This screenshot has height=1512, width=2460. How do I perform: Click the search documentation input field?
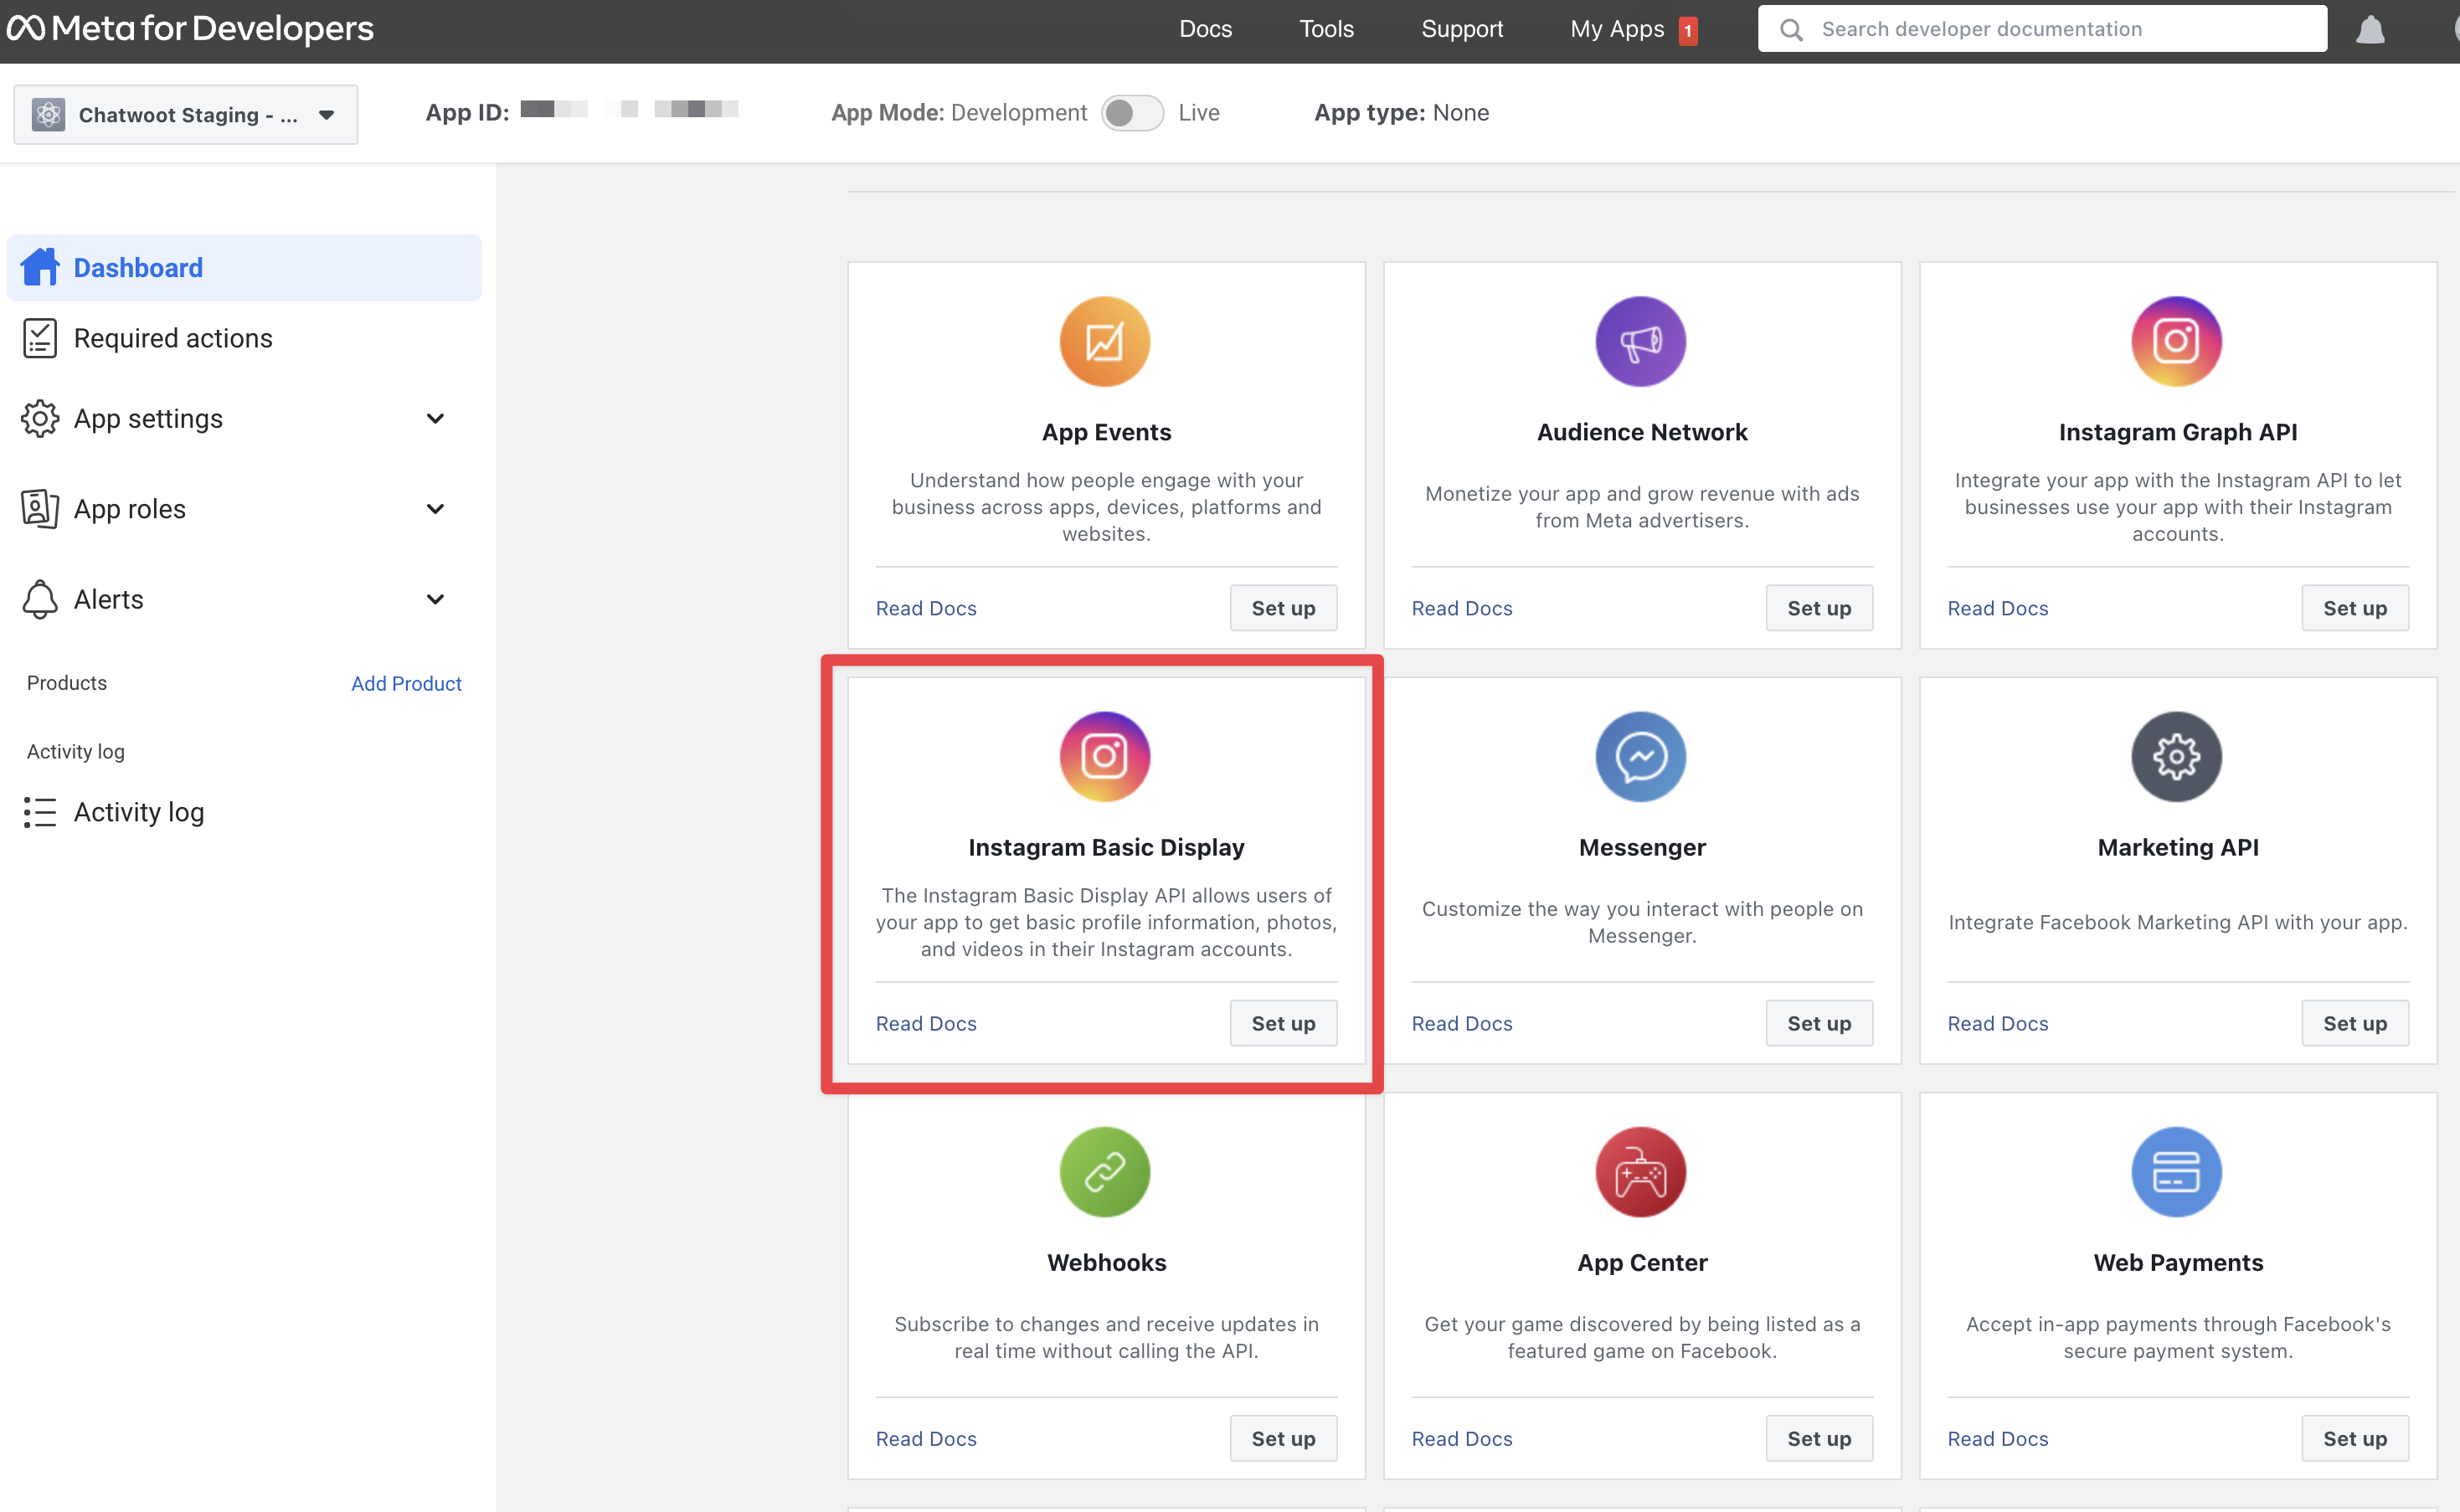2042,28
